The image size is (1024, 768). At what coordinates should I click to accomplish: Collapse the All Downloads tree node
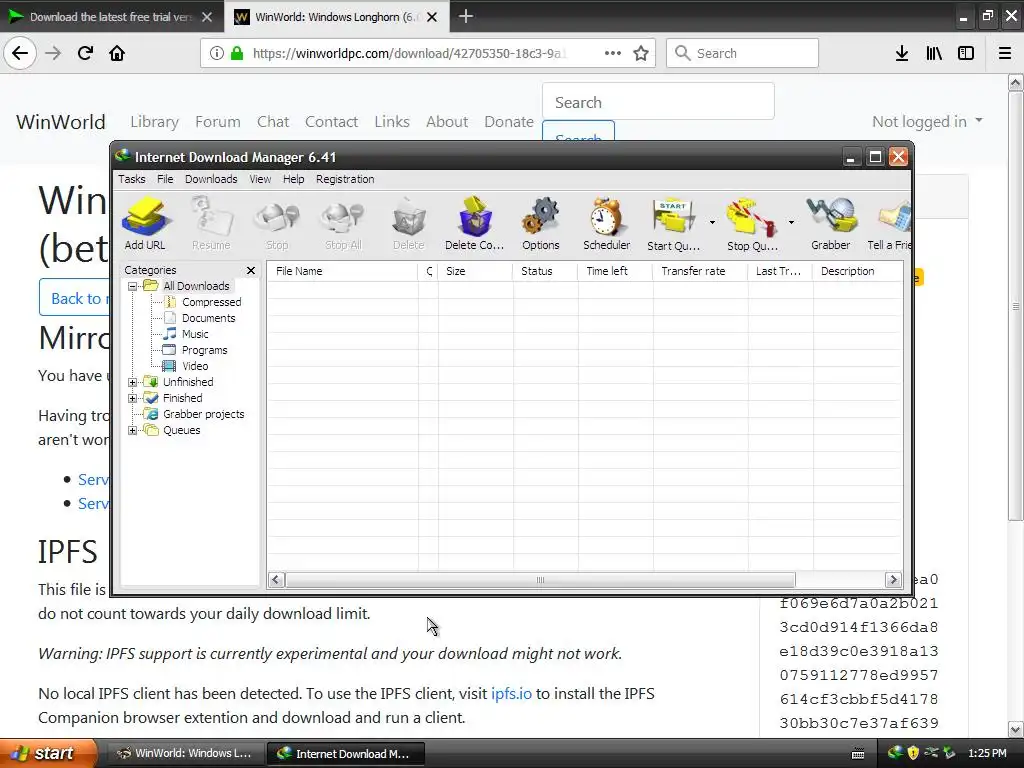coord(133,286)
